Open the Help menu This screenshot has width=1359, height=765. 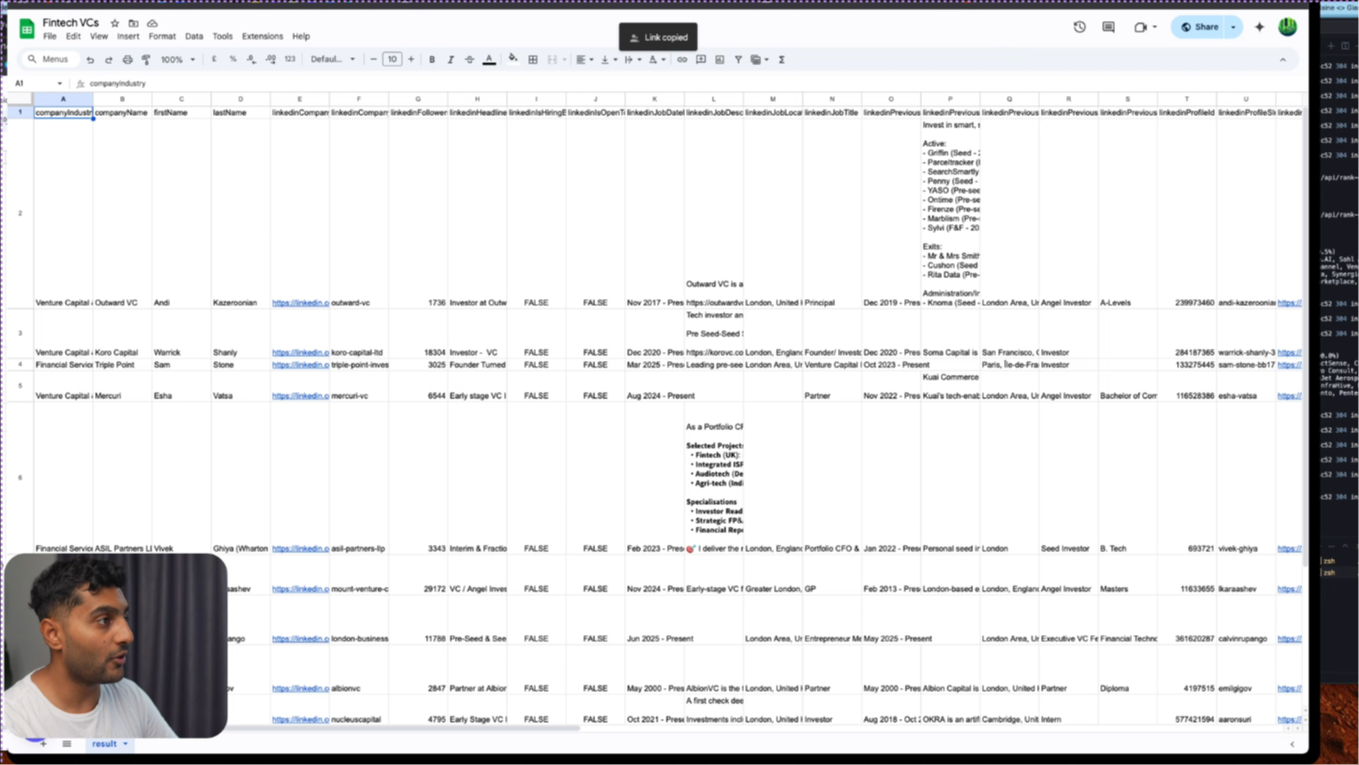tap(301, 37)
